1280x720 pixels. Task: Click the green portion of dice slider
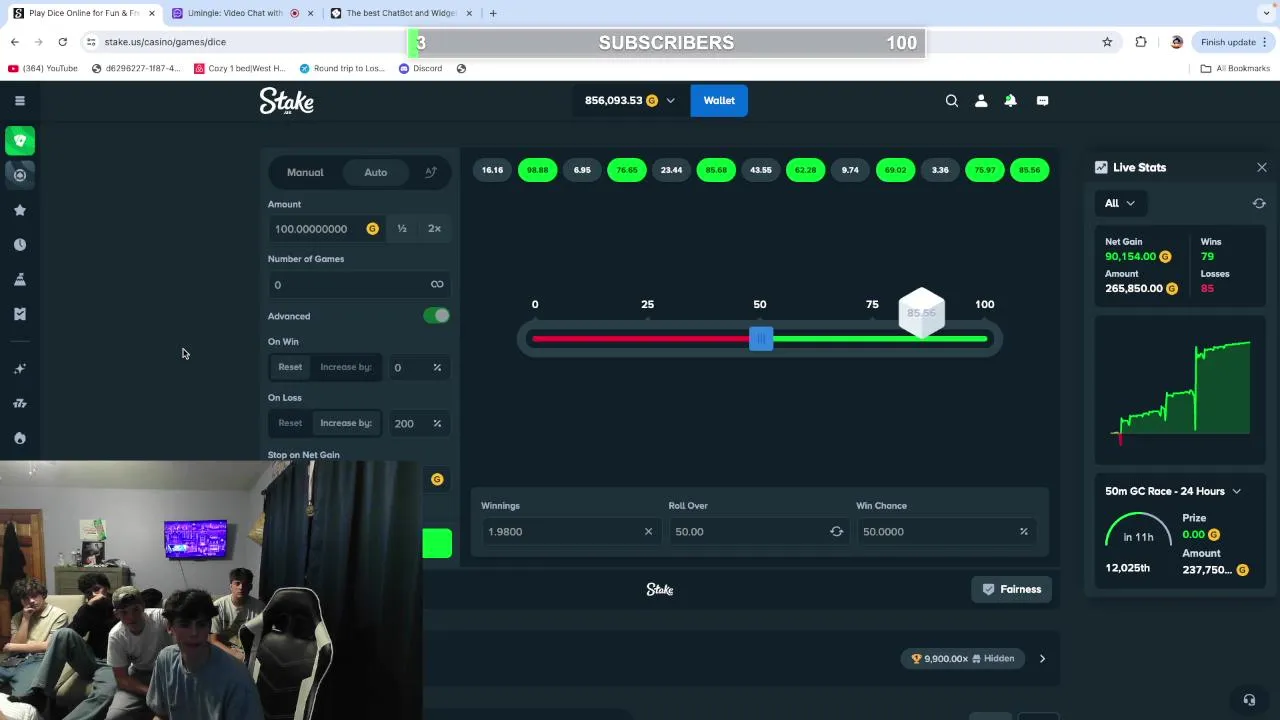point(880,339)
